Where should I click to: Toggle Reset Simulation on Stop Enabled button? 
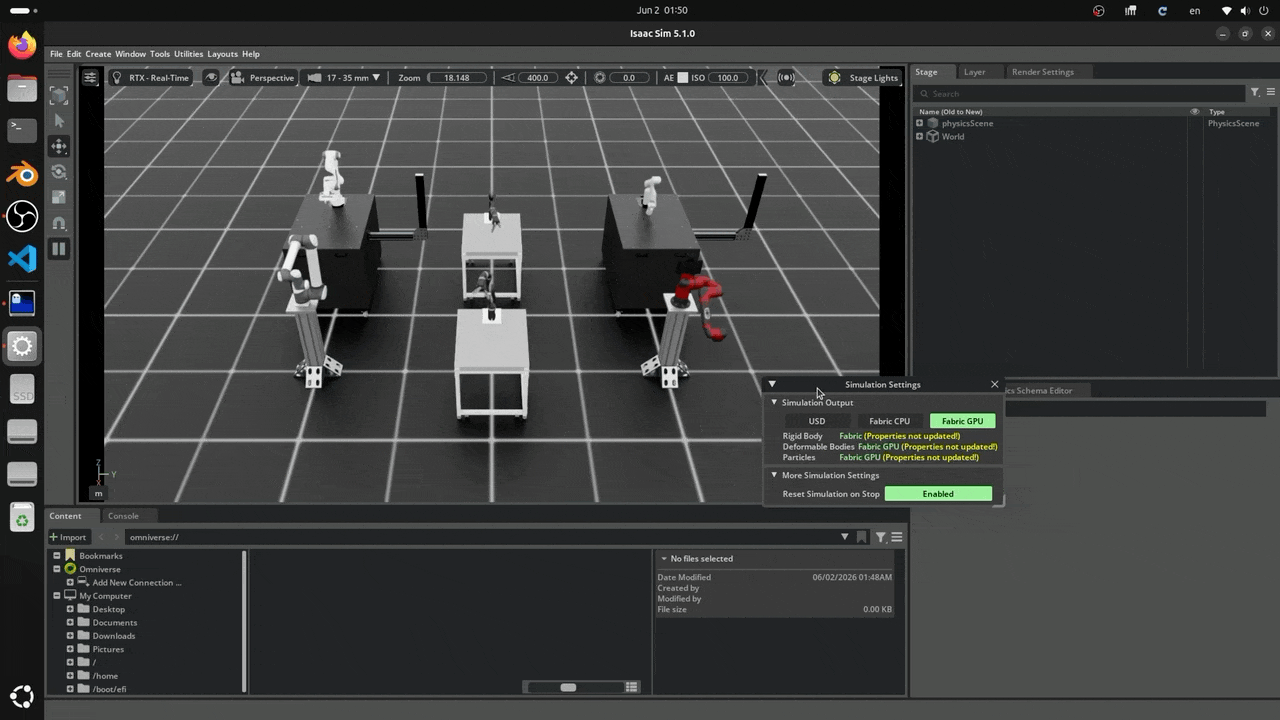938,494
